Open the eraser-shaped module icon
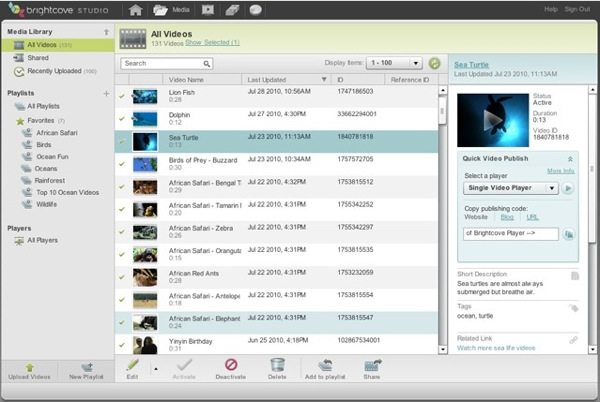The width and height of the screenshot is (600, 402). [232, 10]
